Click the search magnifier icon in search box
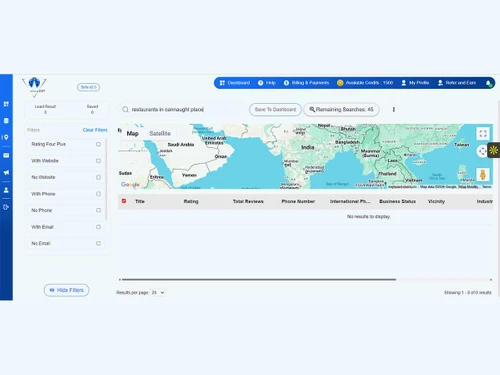 tap(125, 110)
